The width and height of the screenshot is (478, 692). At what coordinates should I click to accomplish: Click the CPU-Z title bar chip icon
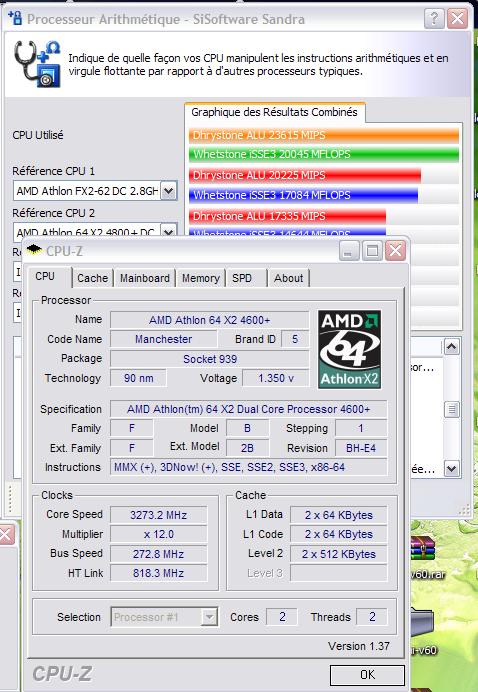coord(34,250)
